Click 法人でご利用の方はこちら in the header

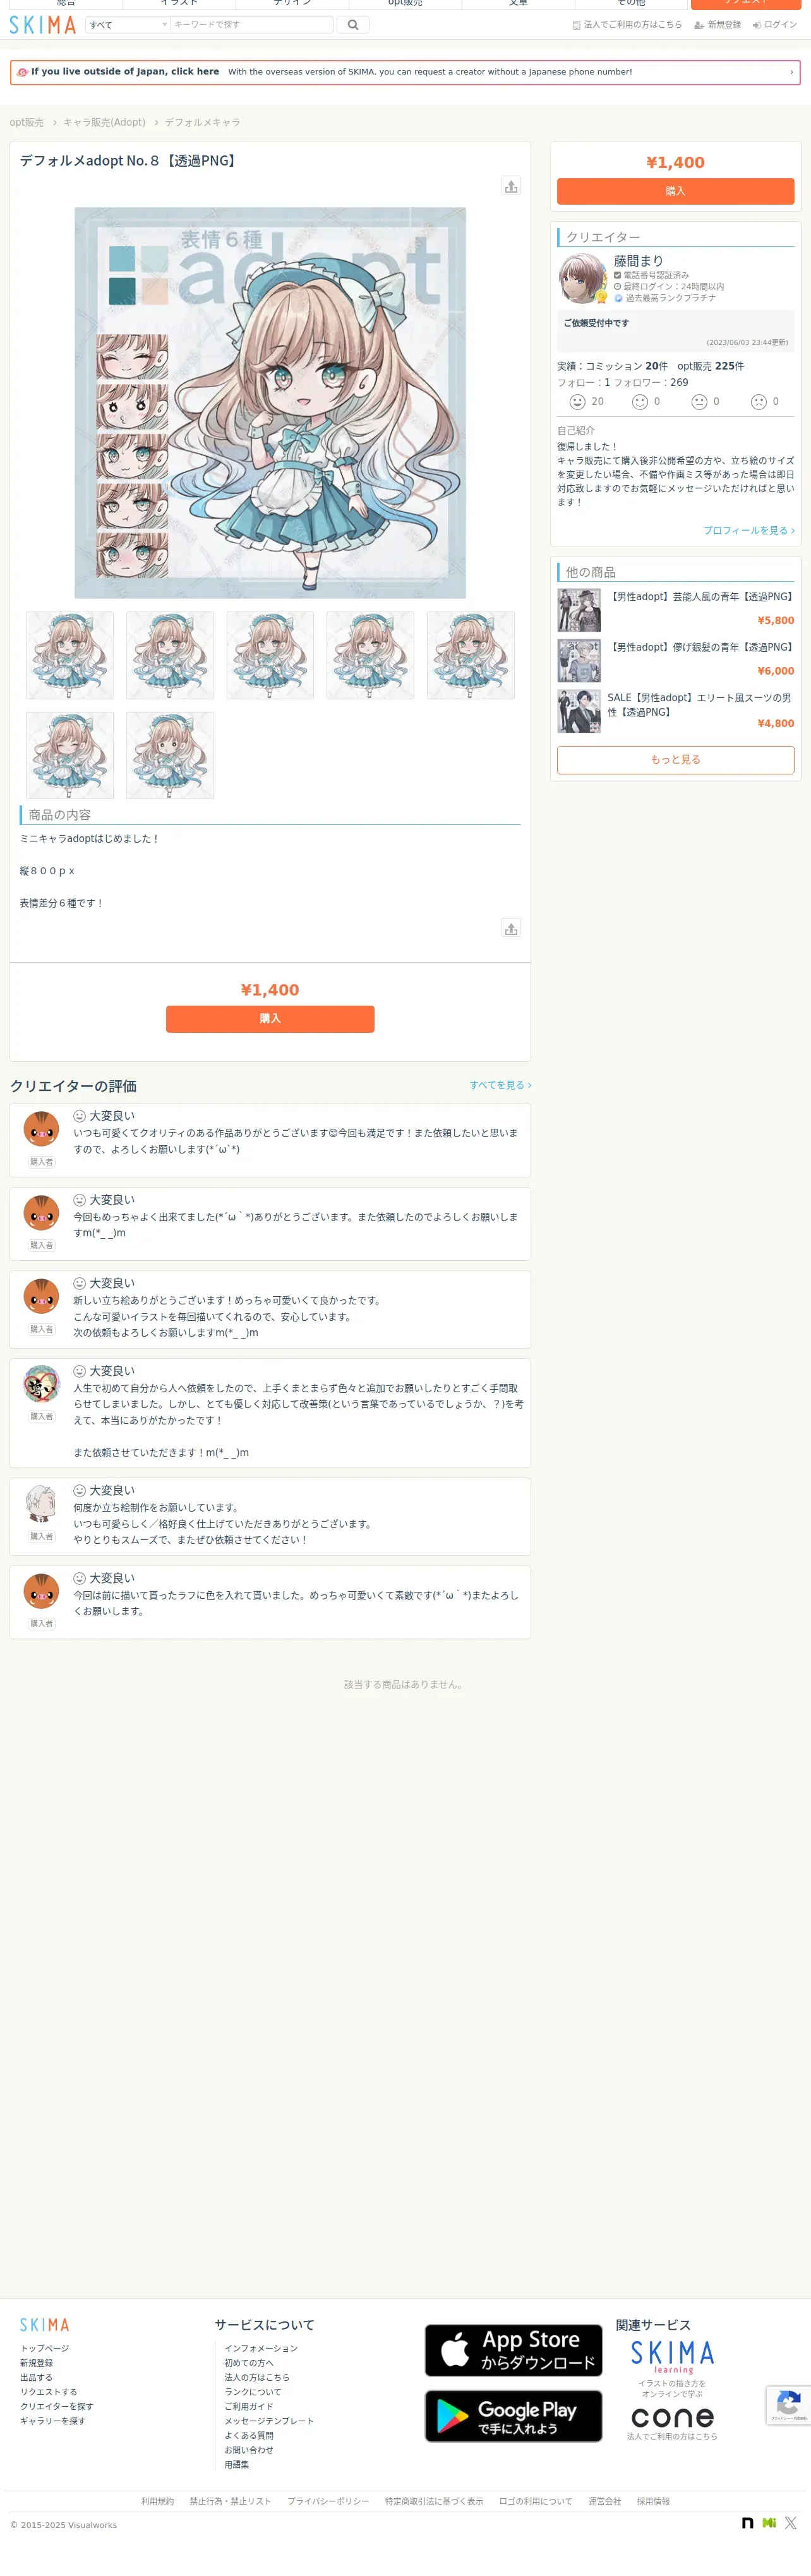pyautogui.click(x=627, y=25)
